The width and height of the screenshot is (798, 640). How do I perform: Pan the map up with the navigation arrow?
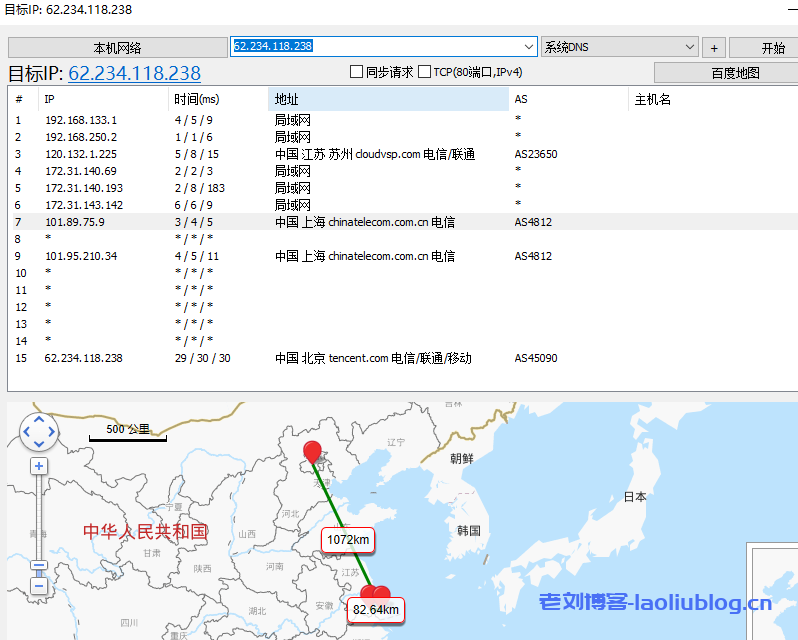tap(39, 420)
